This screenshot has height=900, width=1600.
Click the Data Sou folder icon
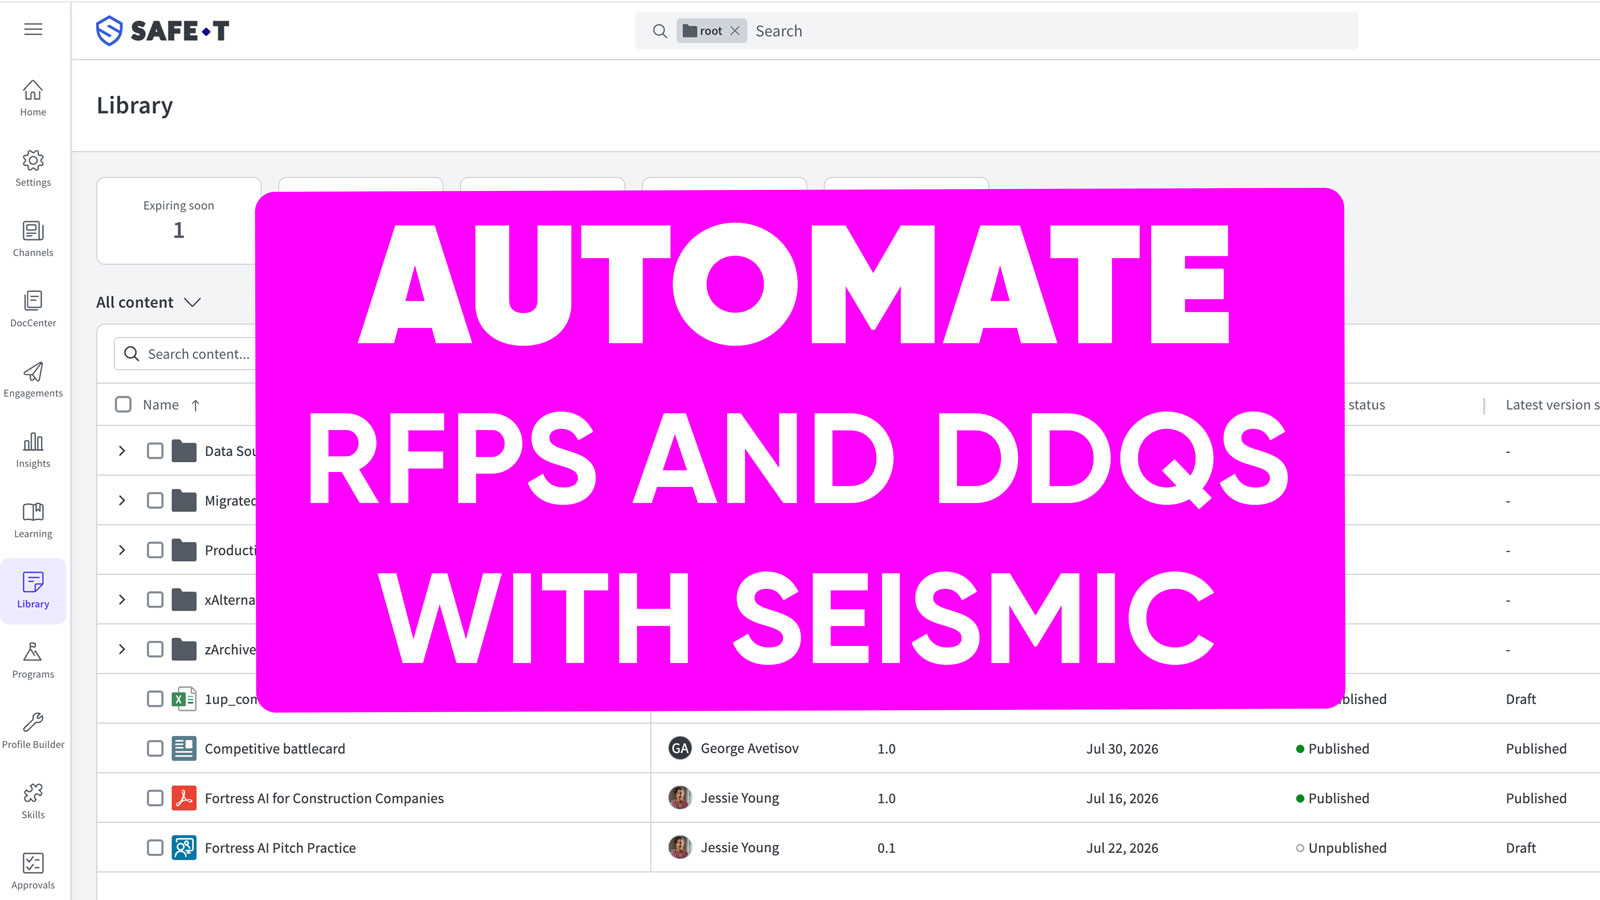(x=184, y=451)
